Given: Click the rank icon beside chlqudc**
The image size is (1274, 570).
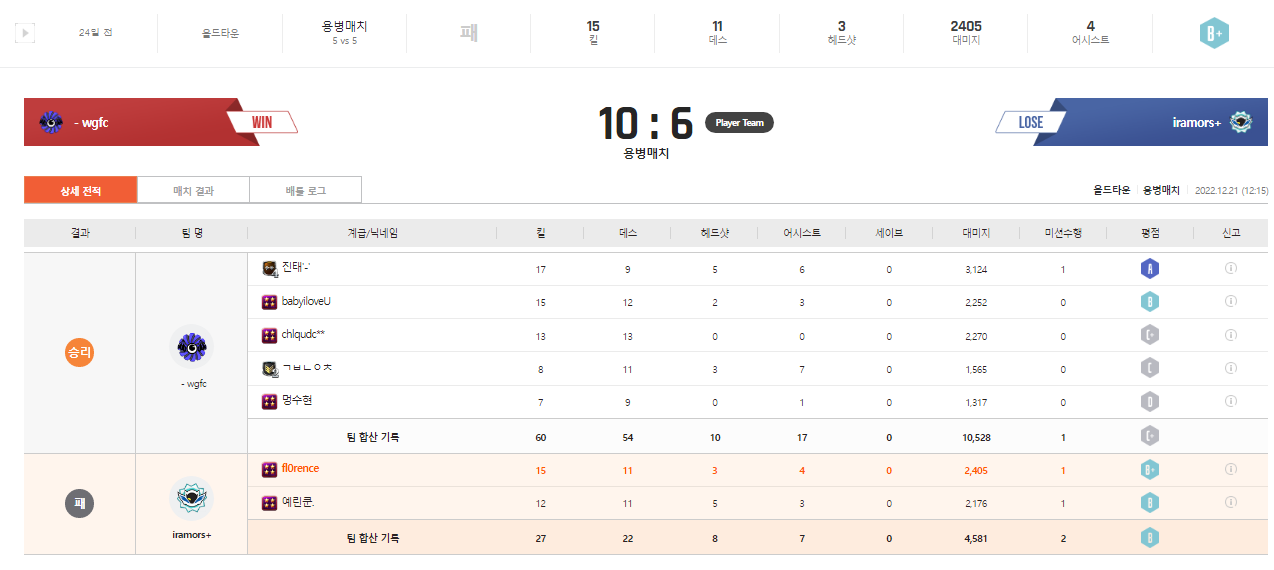Looking at the screenshot, I should (269, 336).
